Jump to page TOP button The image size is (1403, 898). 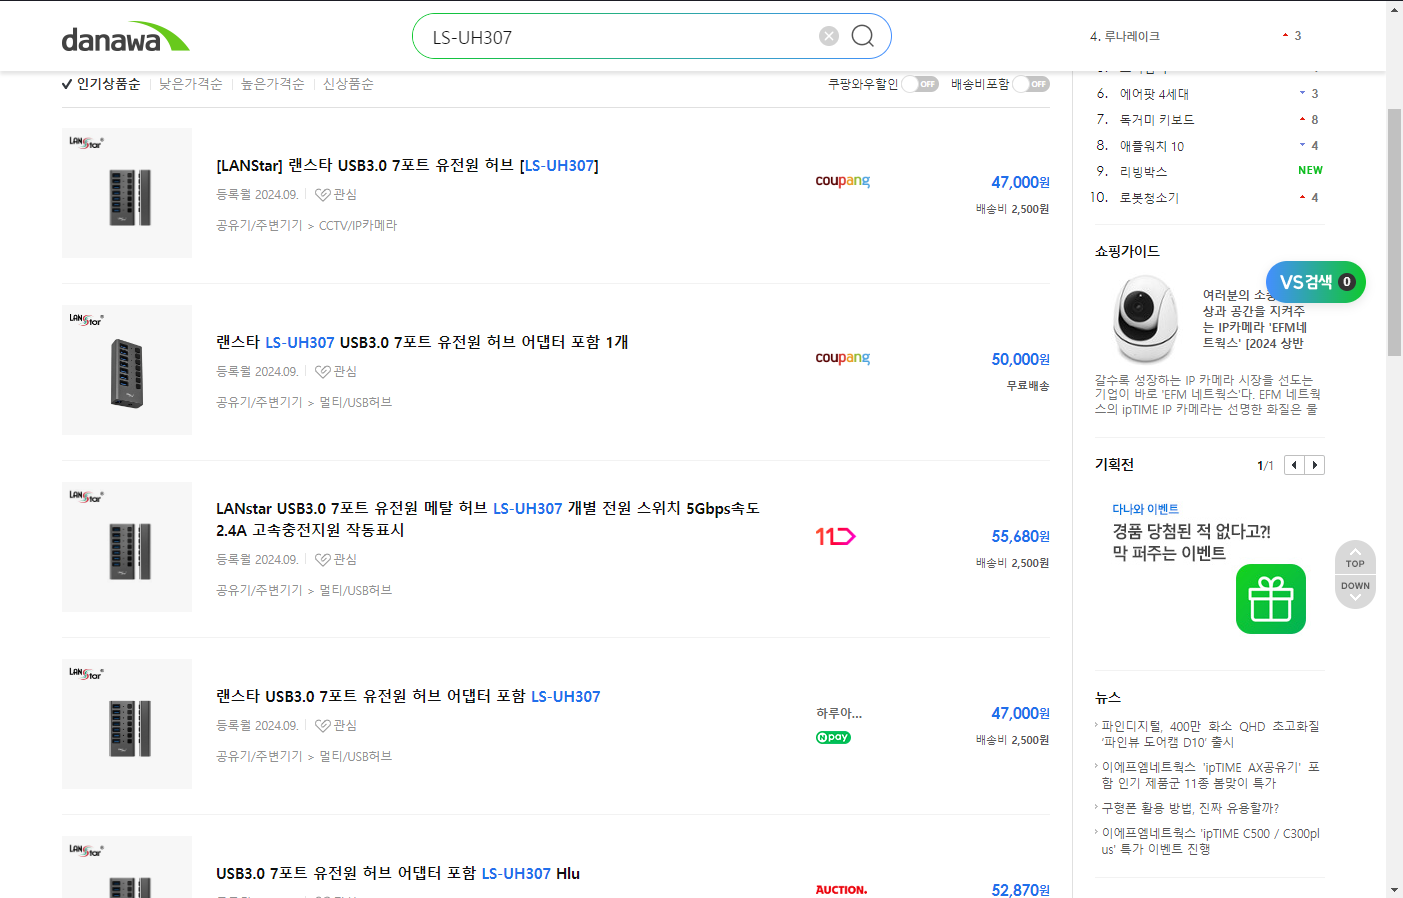(1355, 558)
